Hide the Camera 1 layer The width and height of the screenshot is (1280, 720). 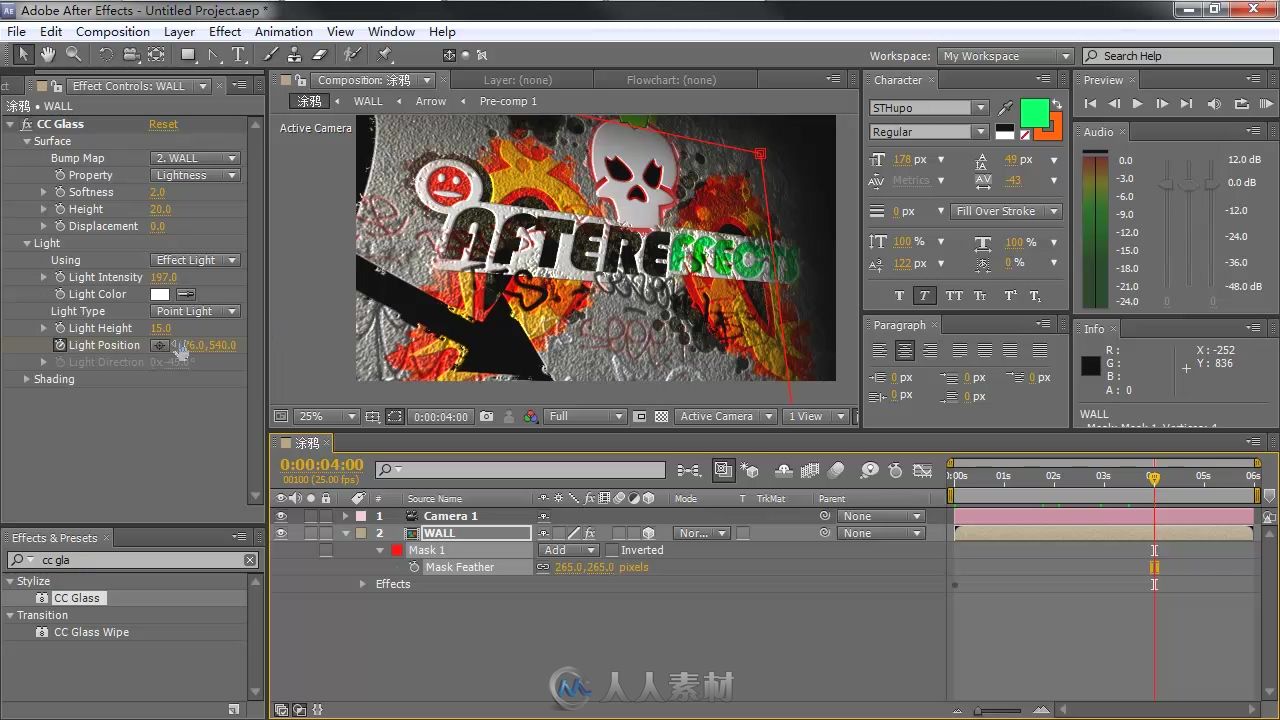click(281, 516)
